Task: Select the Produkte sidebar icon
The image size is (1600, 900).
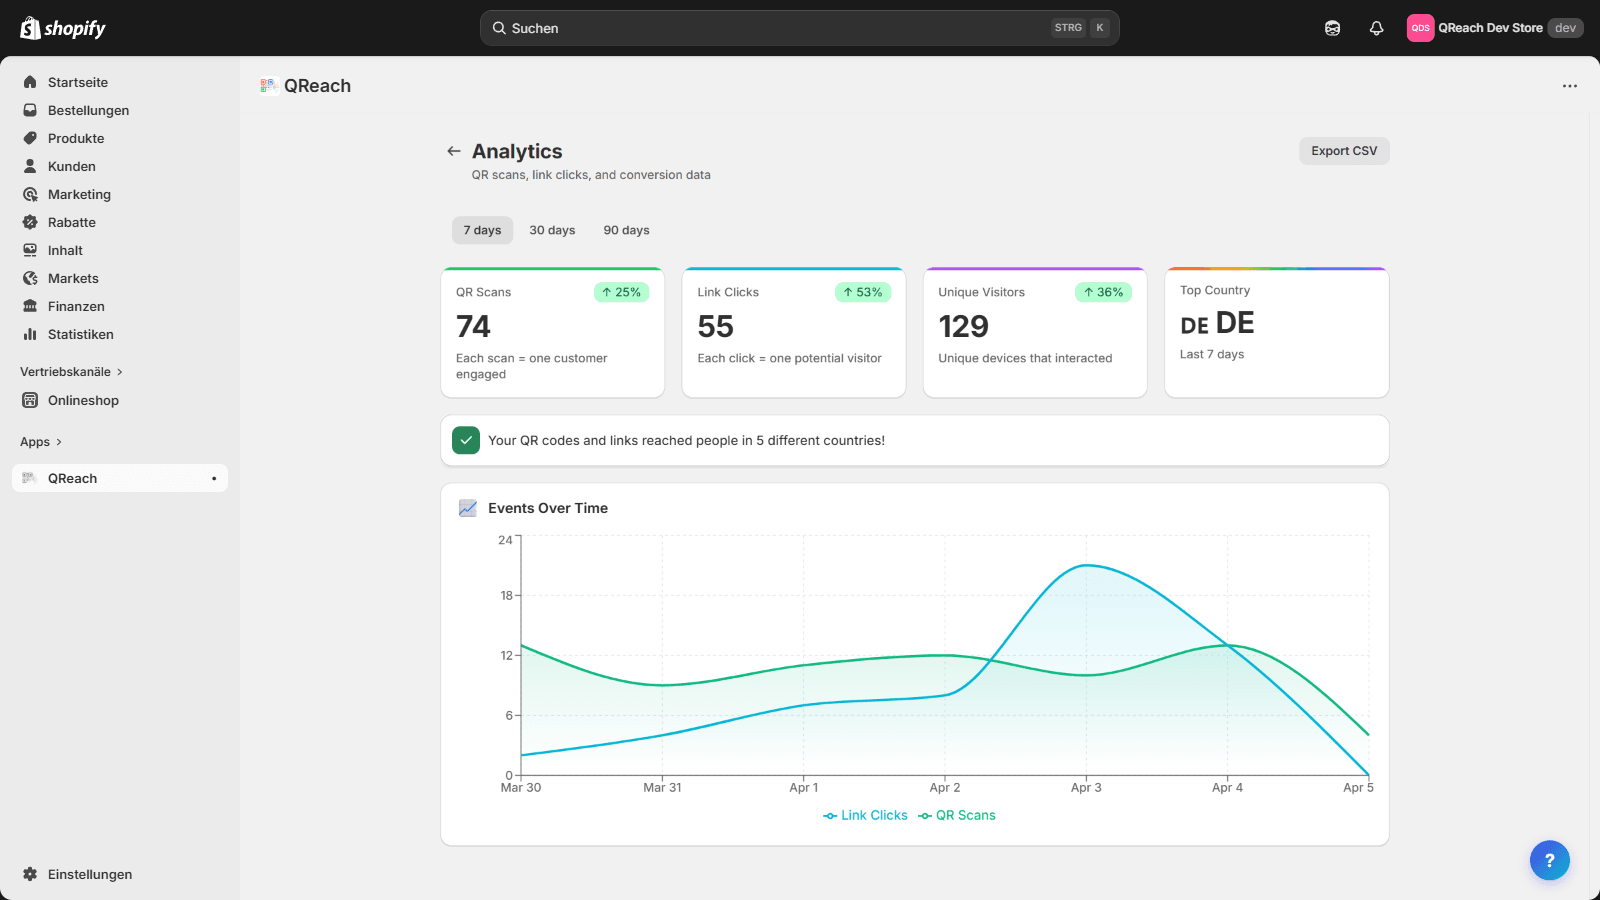Action: click(x=31, y=138)
